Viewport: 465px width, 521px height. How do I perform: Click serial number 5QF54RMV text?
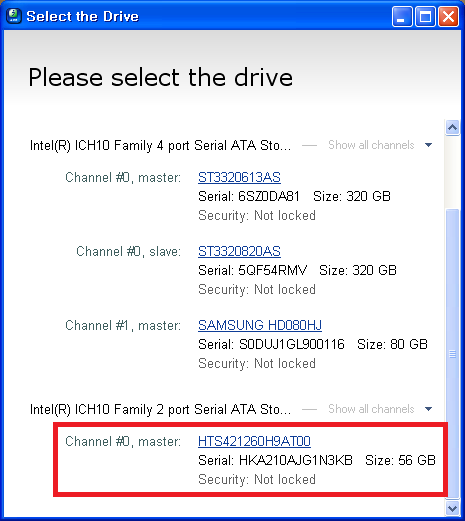pos(272,270)
